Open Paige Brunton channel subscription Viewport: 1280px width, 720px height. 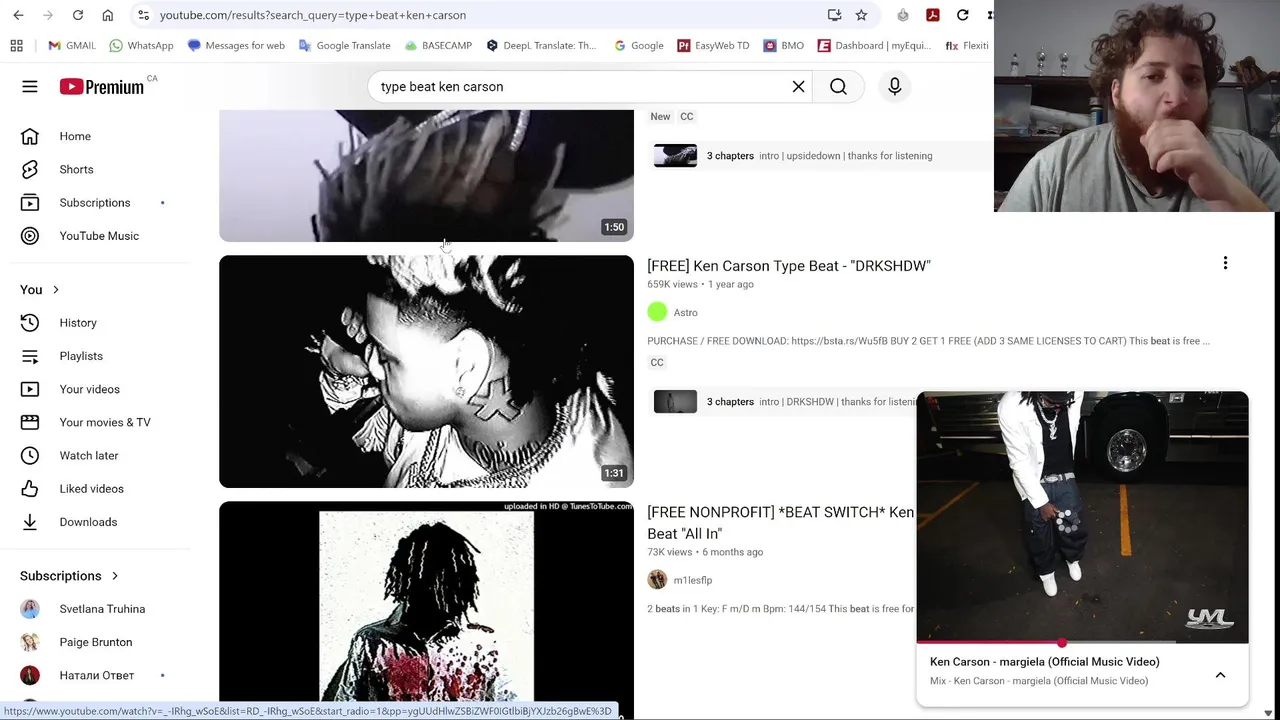(95, 642)
